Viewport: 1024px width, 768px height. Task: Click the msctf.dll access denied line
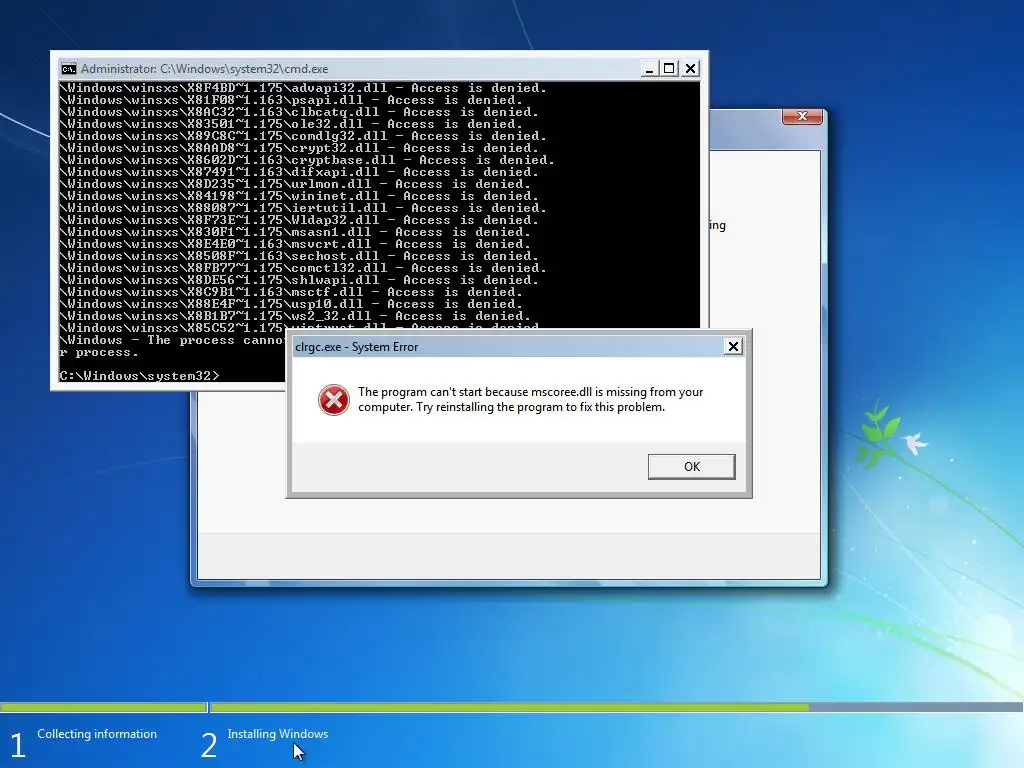[291, 292]
